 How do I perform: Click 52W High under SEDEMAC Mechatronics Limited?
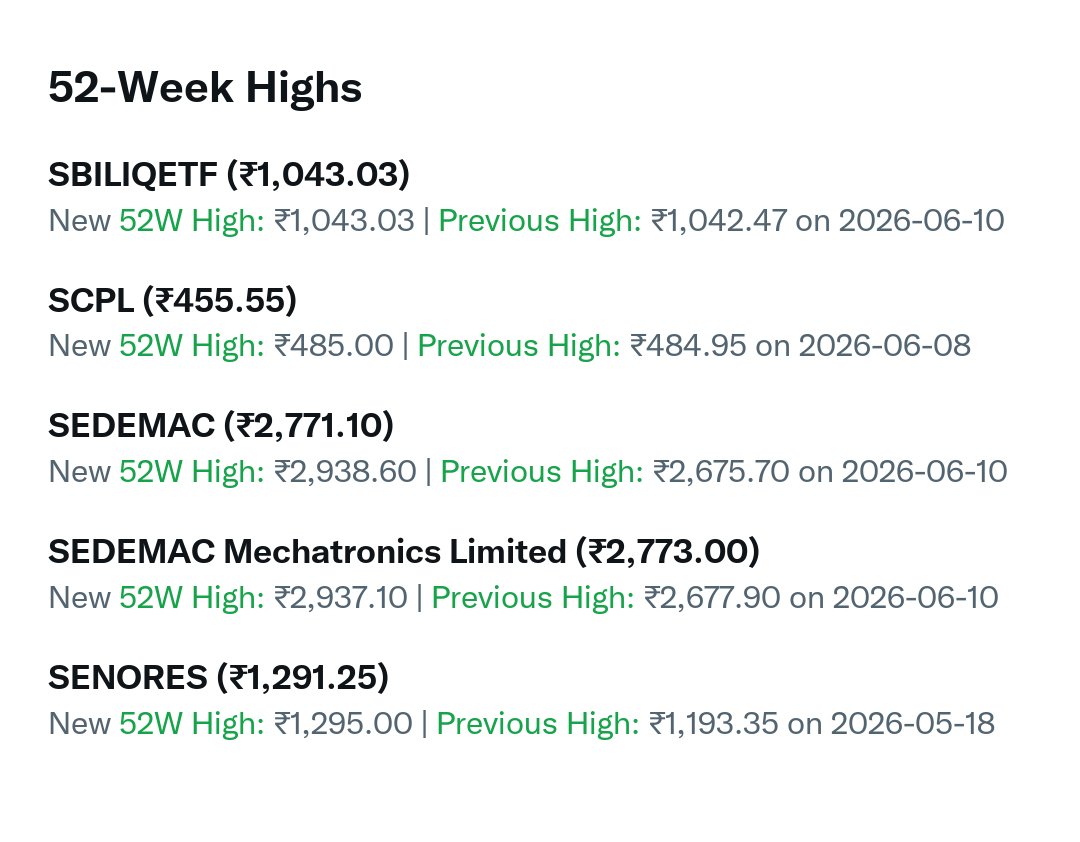[192, 597]
